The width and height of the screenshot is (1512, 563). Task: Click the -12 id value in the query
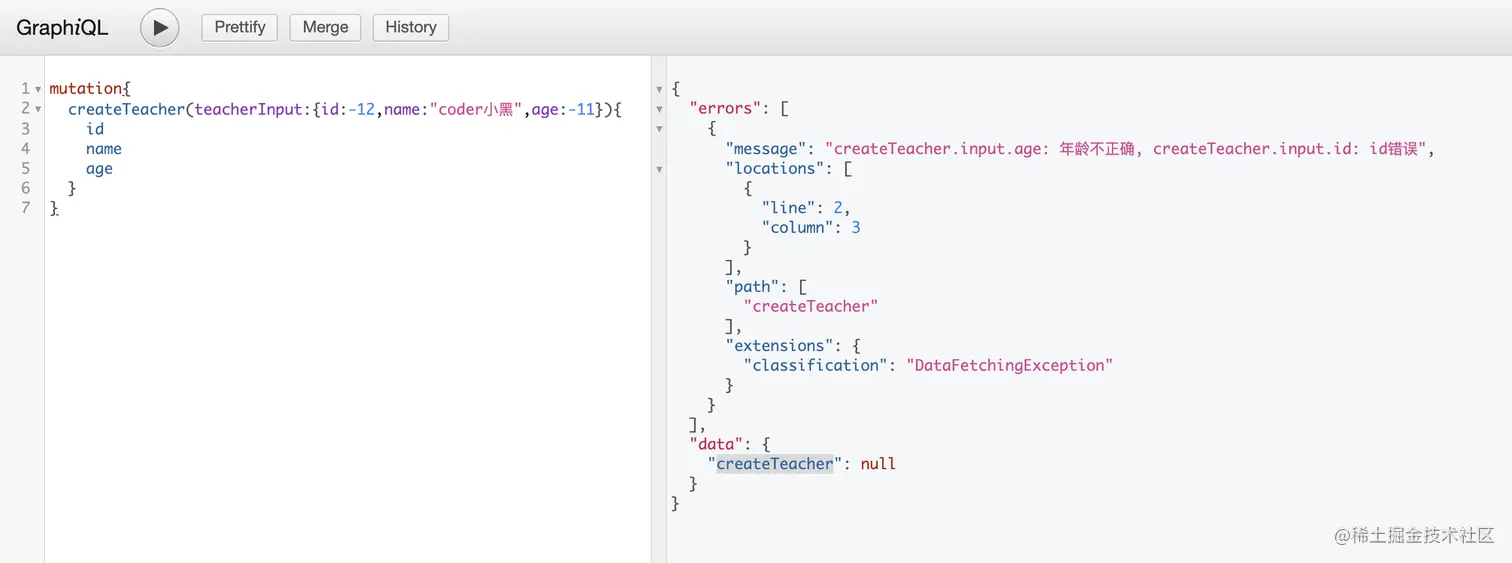coord(362,109)
